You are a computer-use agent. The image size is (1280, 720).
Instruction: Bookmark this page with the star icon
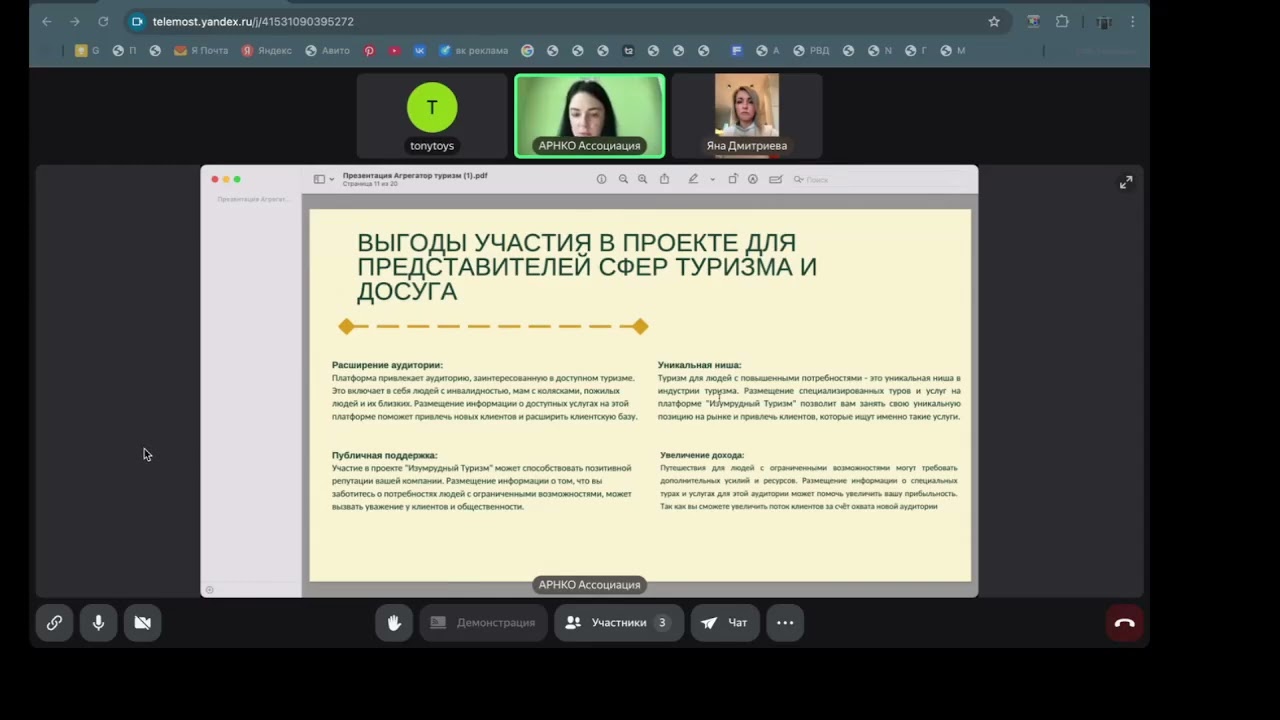(x=994, y=21)
